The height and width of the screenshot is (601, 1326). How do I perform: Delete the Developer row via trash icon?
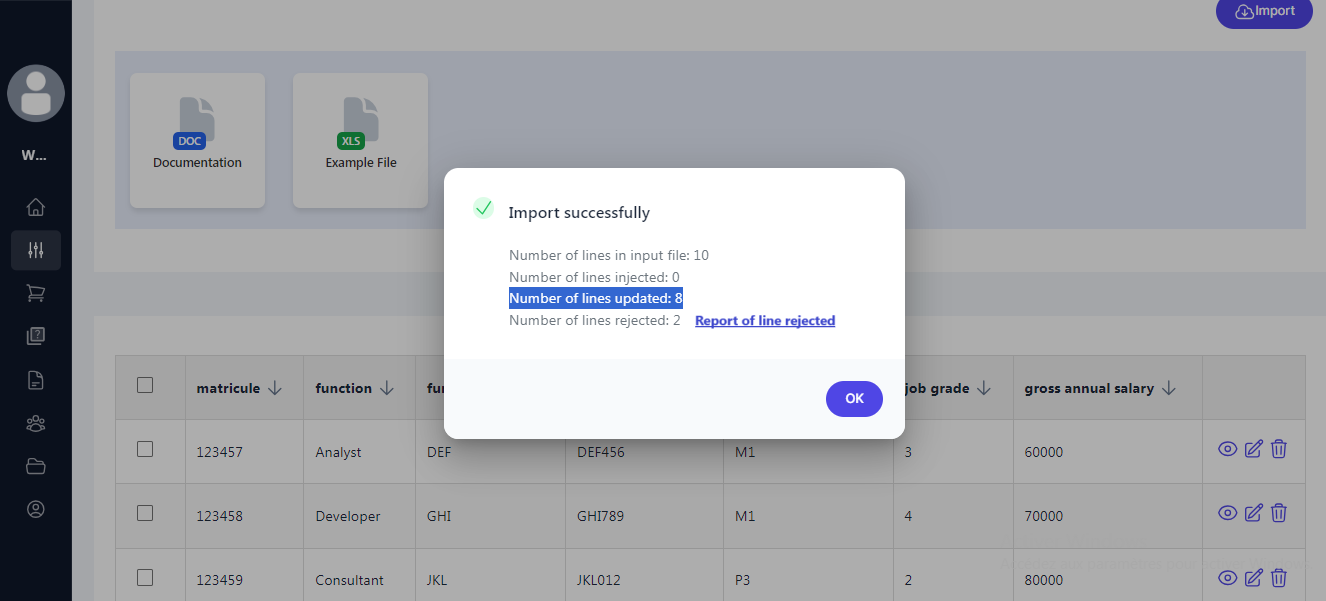[x=1278, y=513]
